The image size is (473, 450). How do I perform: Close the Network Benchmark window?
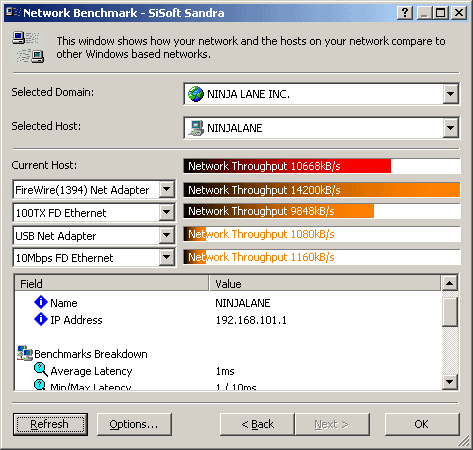459,13
